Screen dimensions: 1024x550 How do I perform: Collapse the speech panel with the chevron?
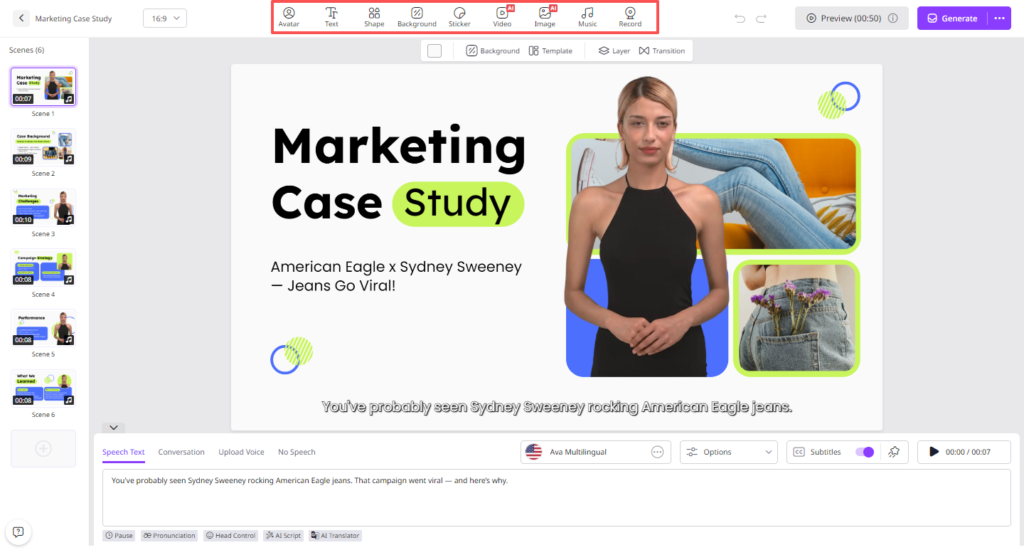pyautogui.click(x=114, y=428)
